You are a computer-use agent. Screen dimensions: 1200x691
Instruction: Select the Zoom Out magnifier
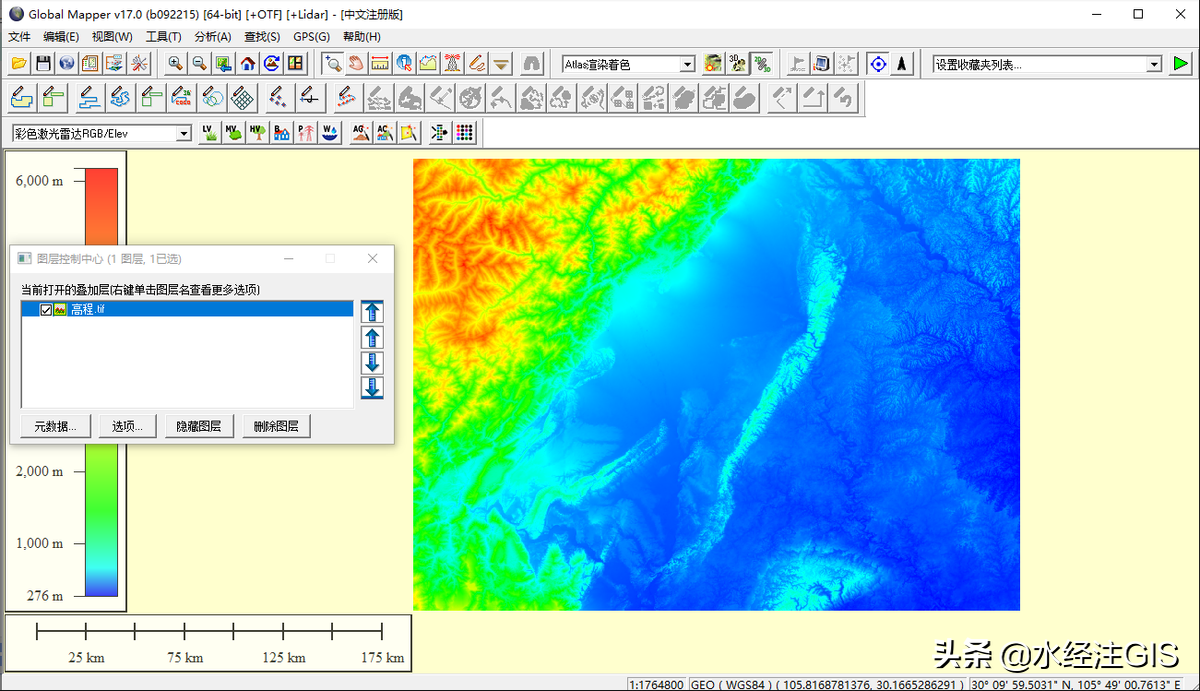(199, 63)
